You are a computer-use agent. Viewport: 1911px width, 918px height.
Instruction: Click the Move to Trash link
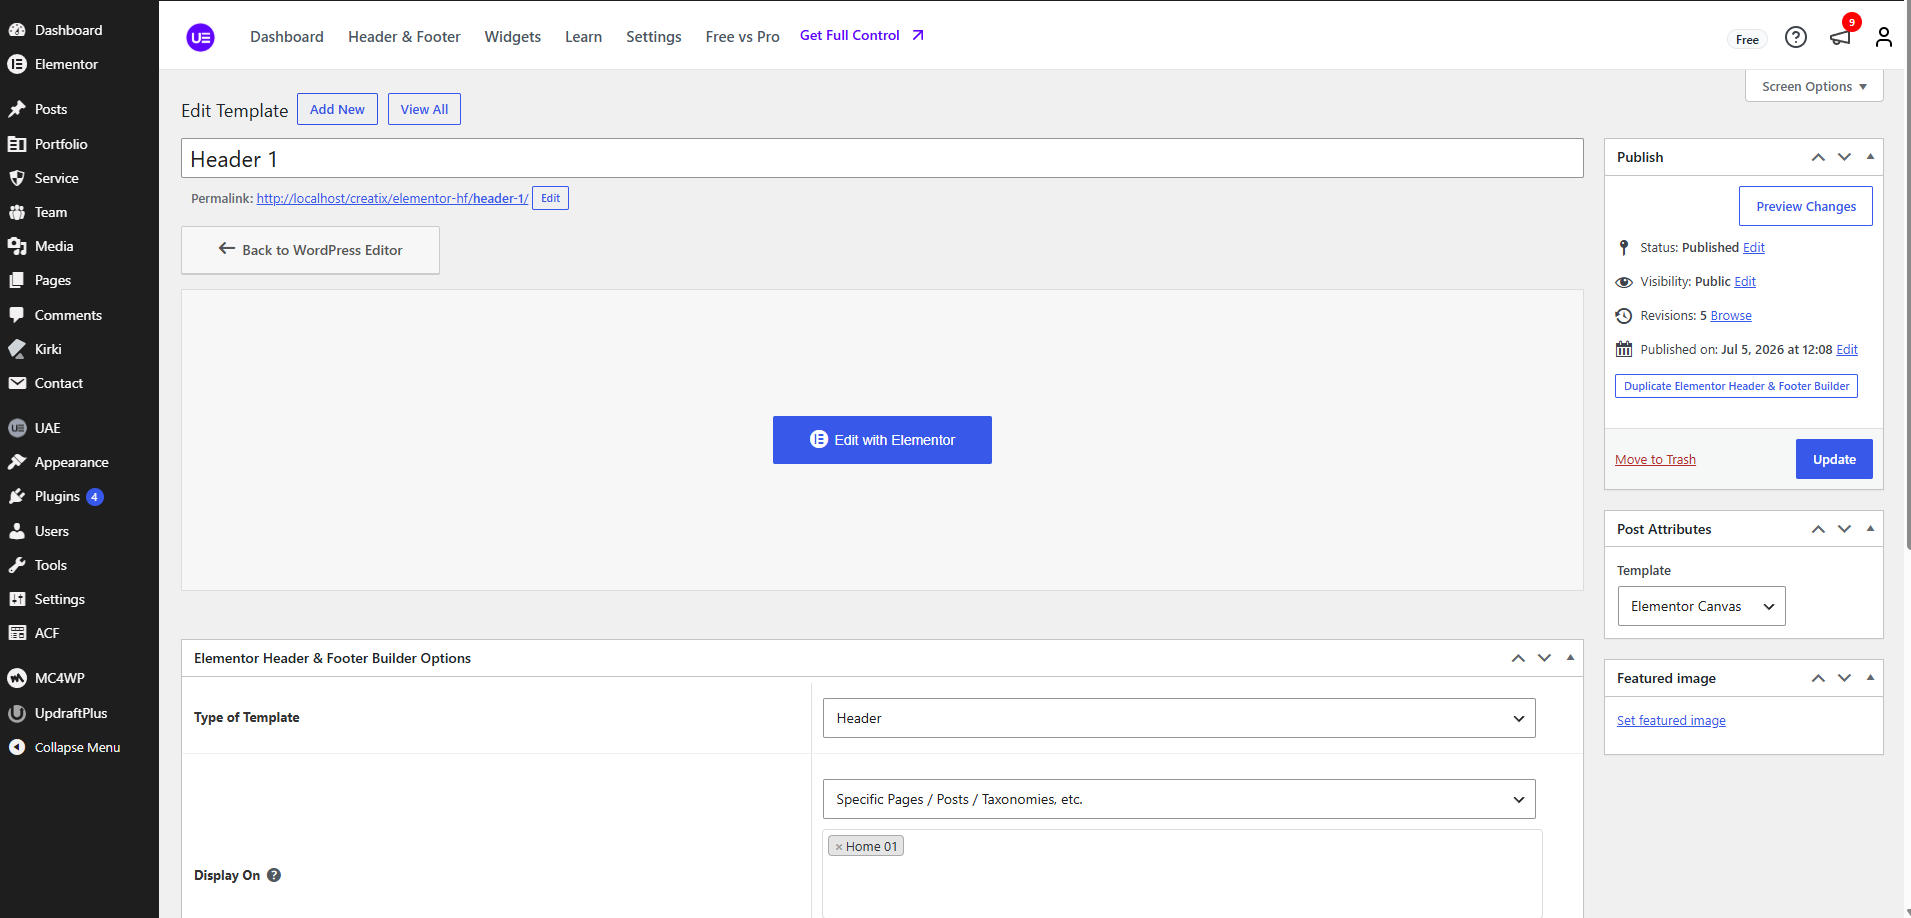tap(1655, 460)
